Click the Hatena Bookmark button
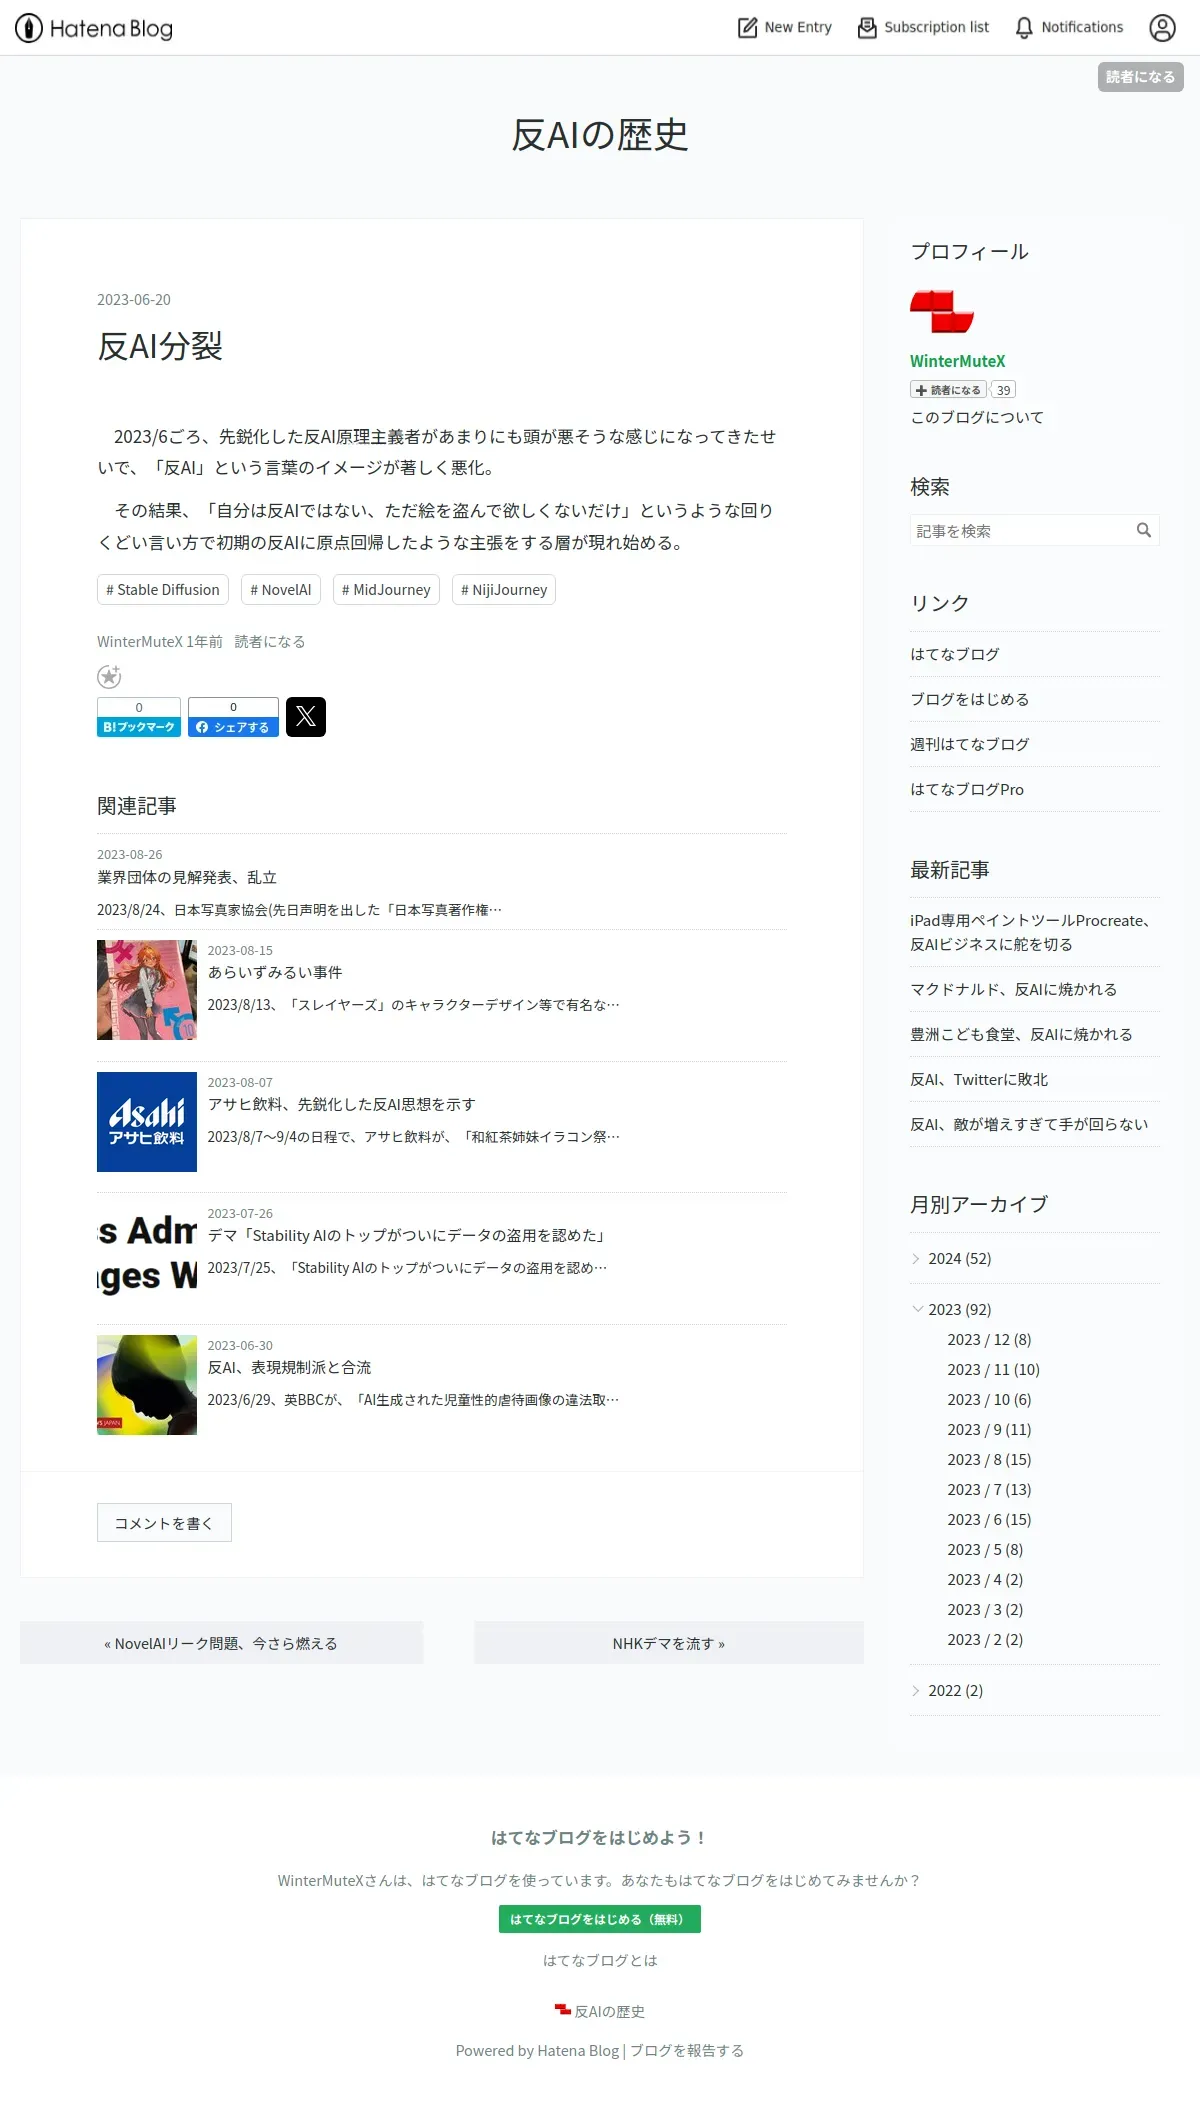Viewport: 1200px width, 2101px height. (x=139, y=717)
